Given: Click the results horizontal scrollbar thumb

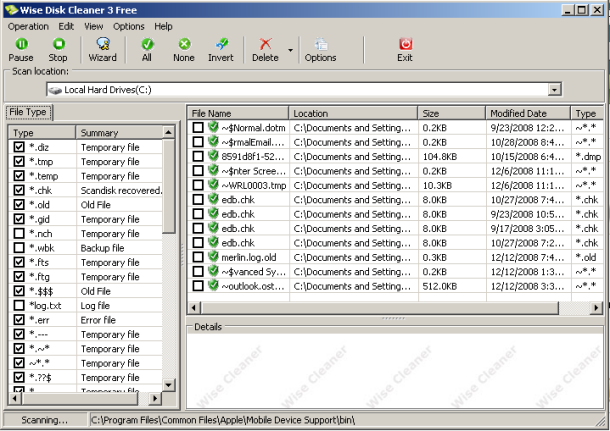Looking at the screenshot, I should (380, 308).
